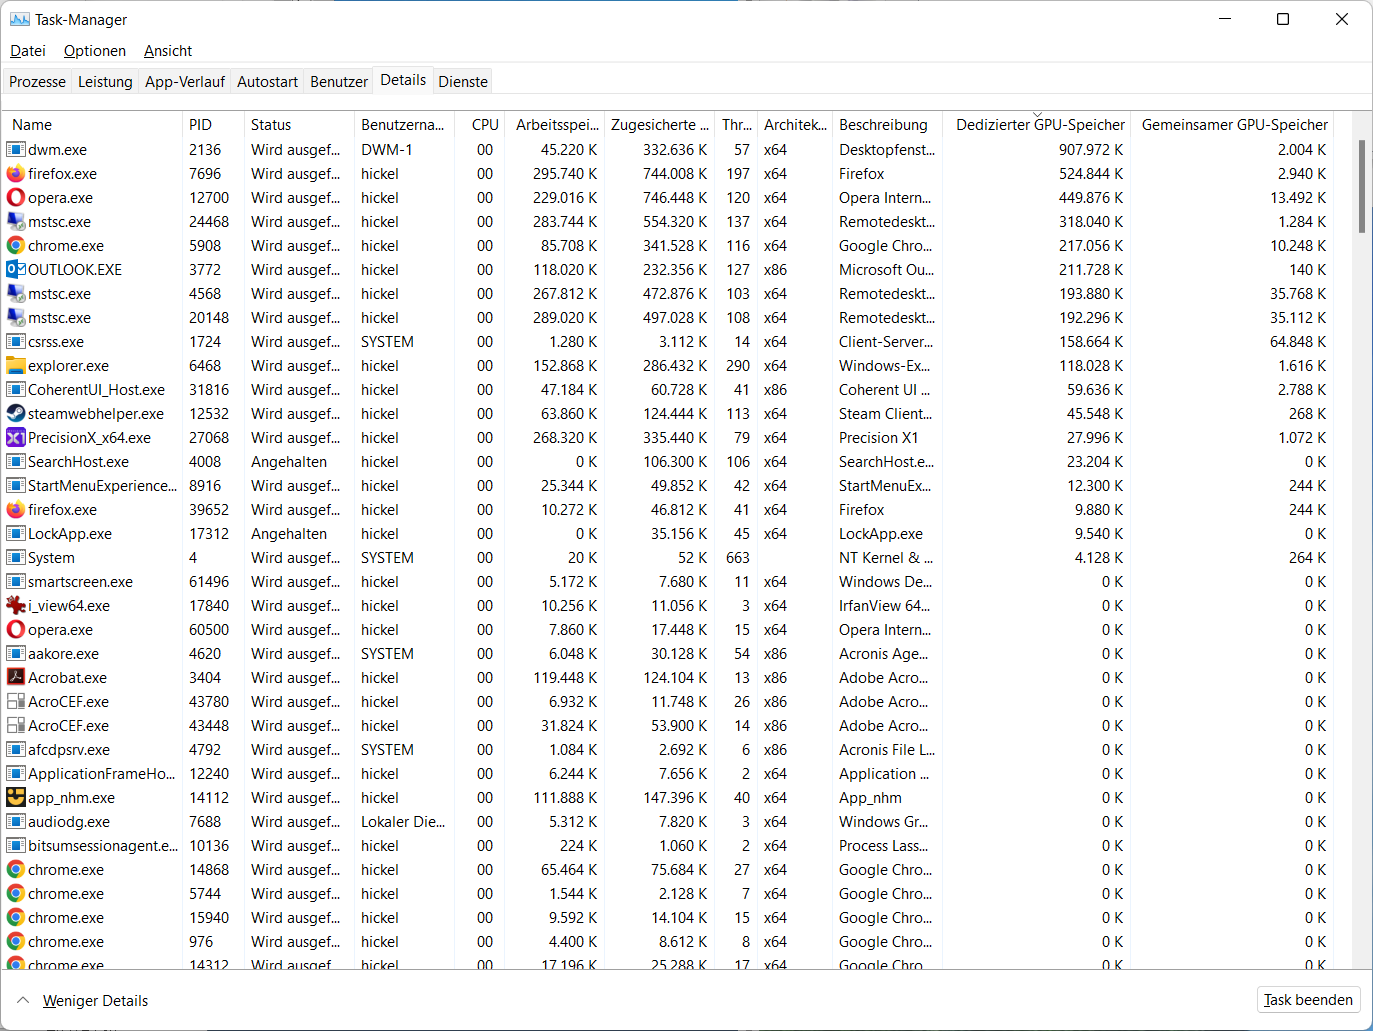Switch to the Leistung tab
The image size is (1373, 1031).
[x=105, y=82]
